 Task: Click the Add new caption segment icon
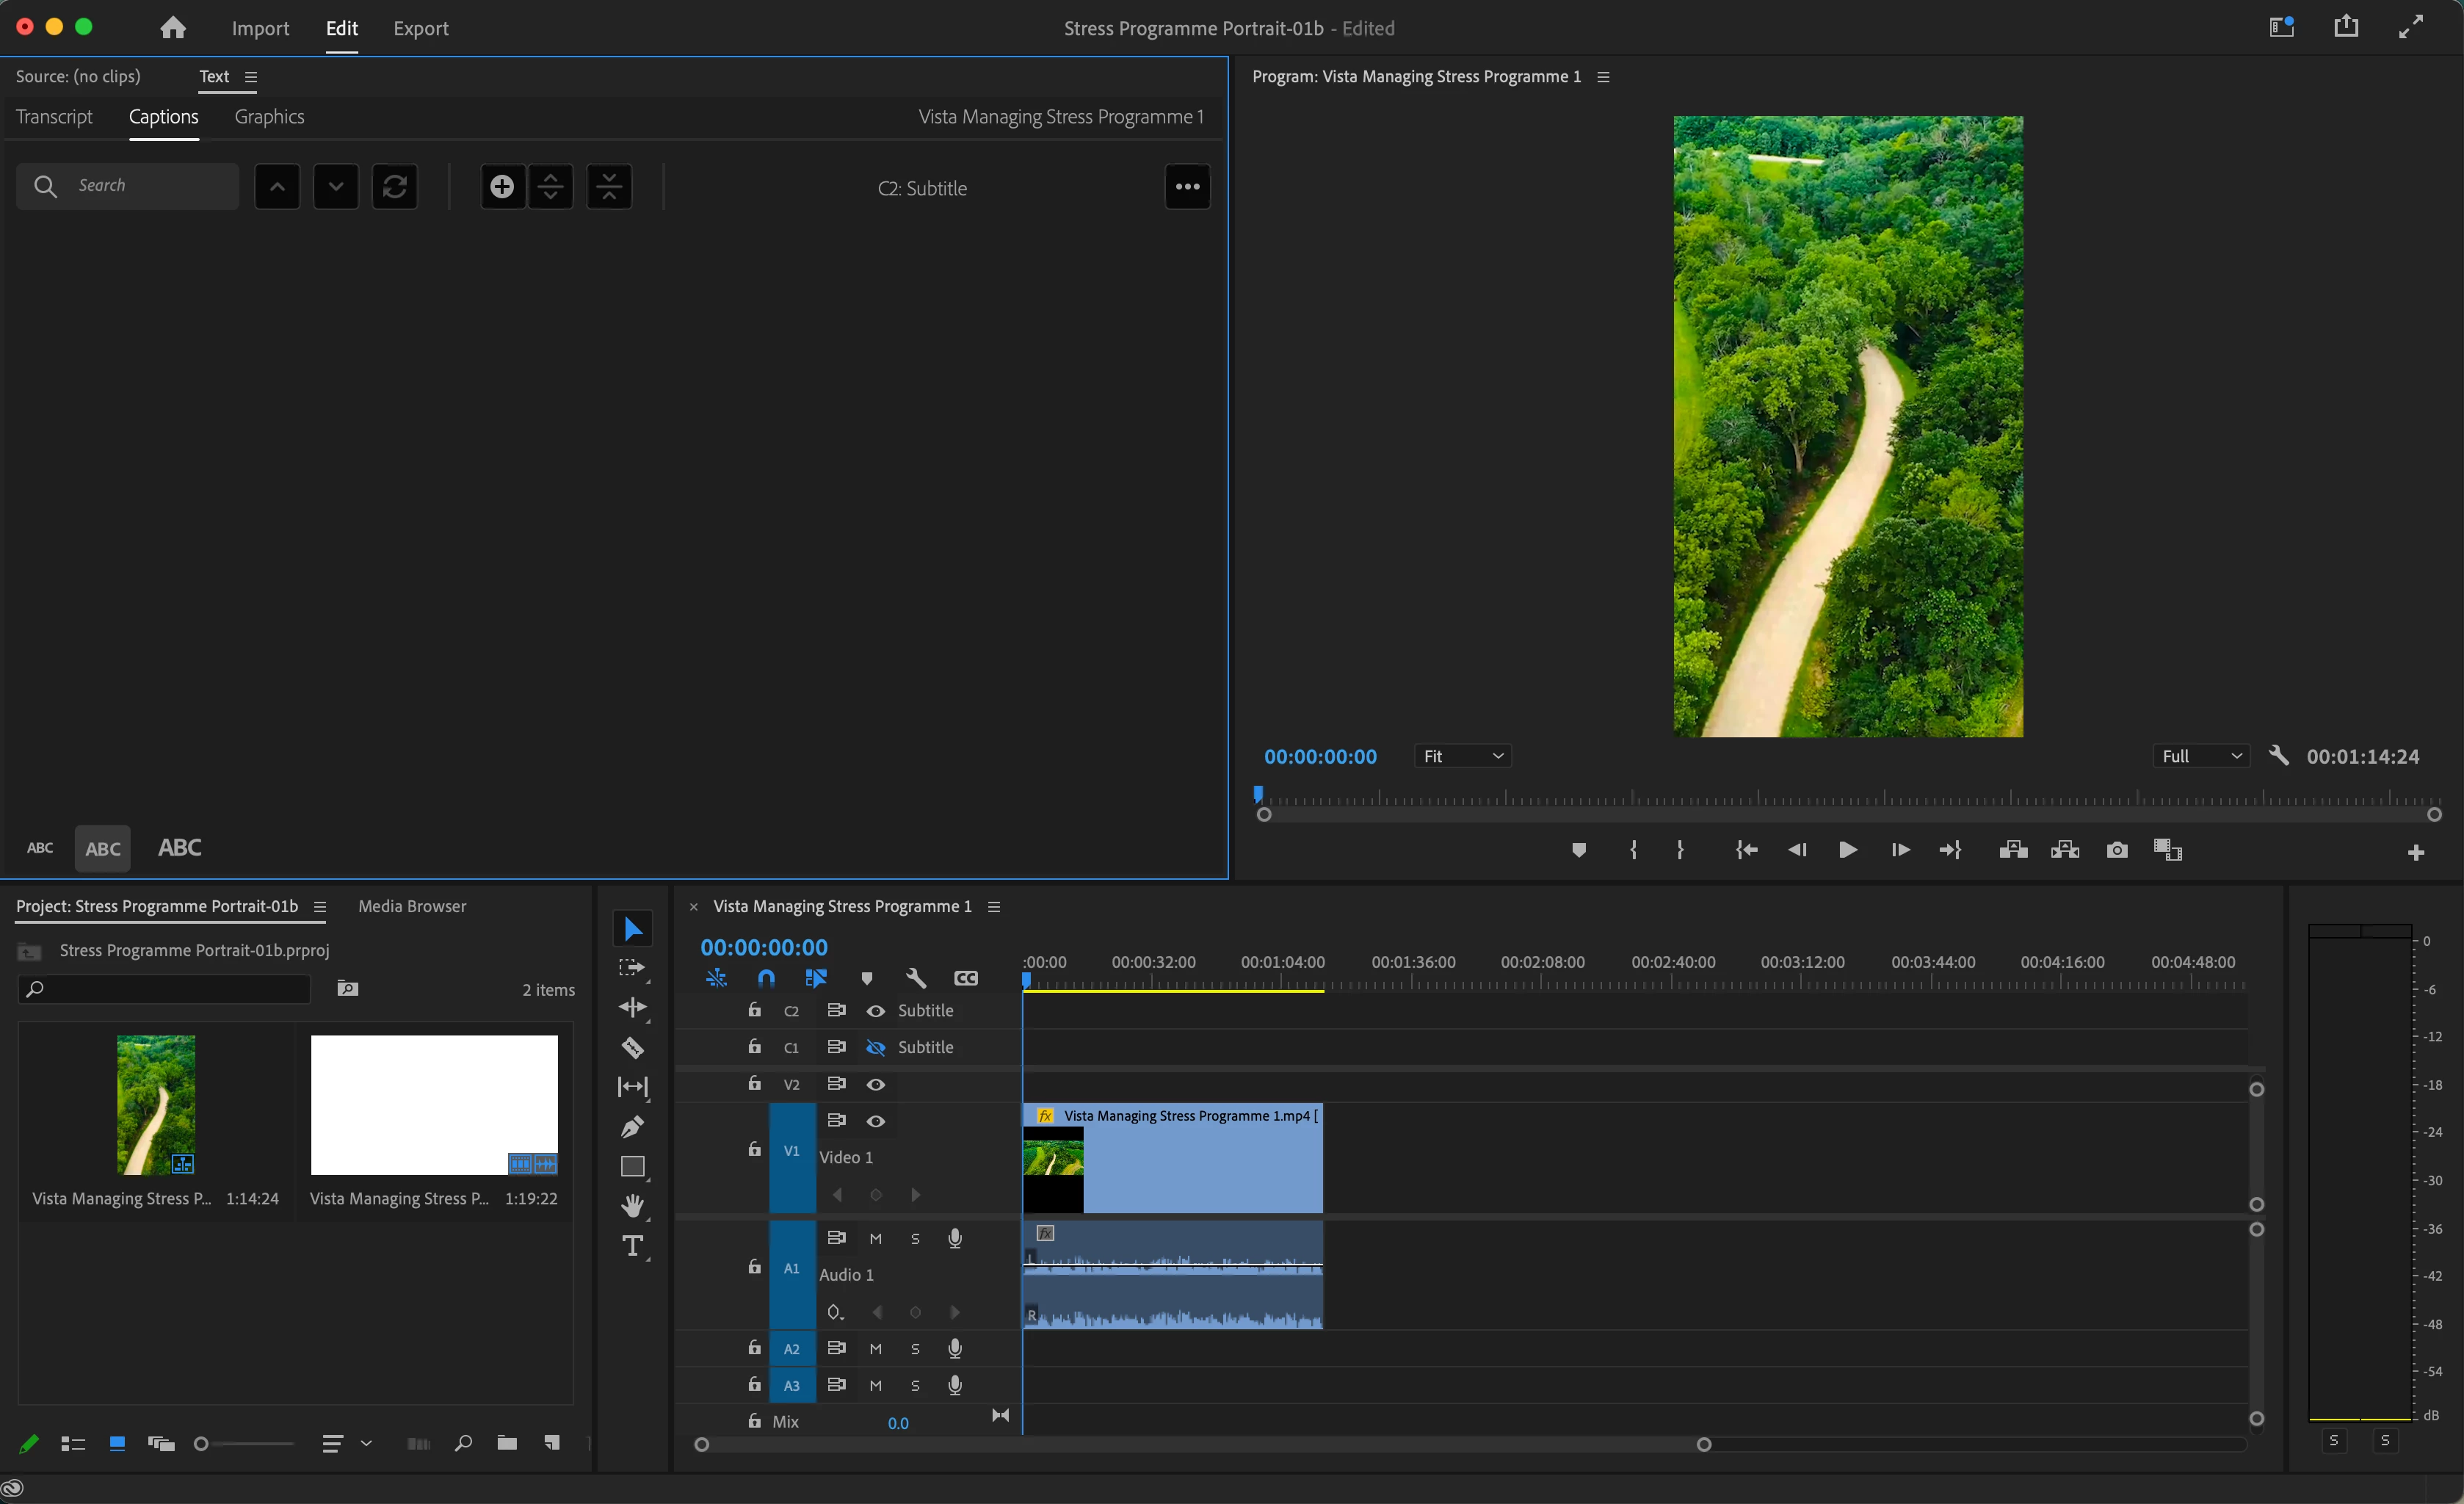point(502,187)
